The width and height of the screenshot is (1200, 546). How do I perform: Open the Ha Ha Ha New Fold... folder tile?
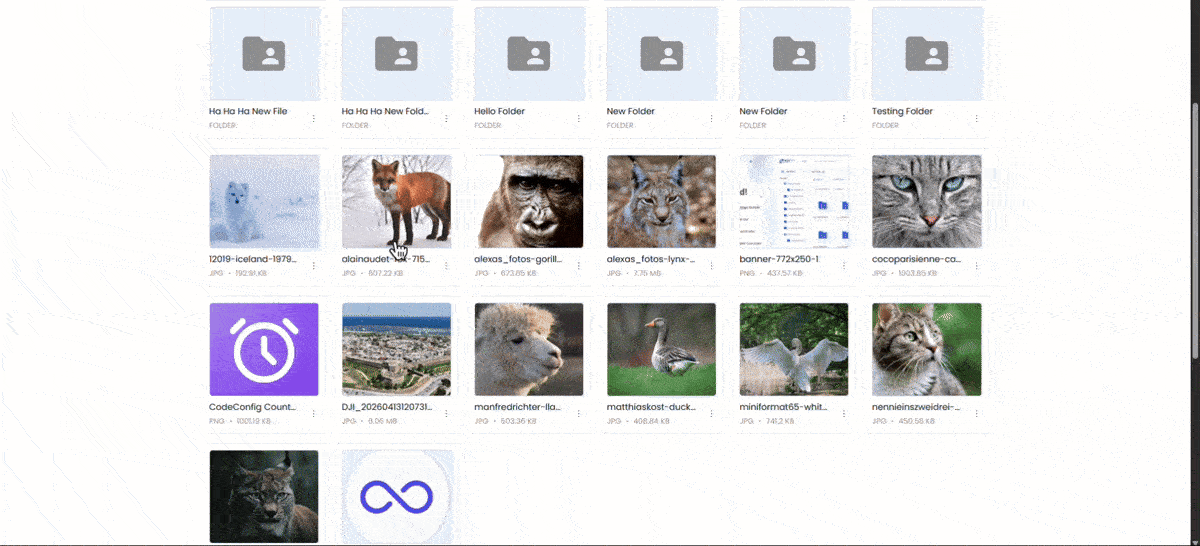point(397,53)
